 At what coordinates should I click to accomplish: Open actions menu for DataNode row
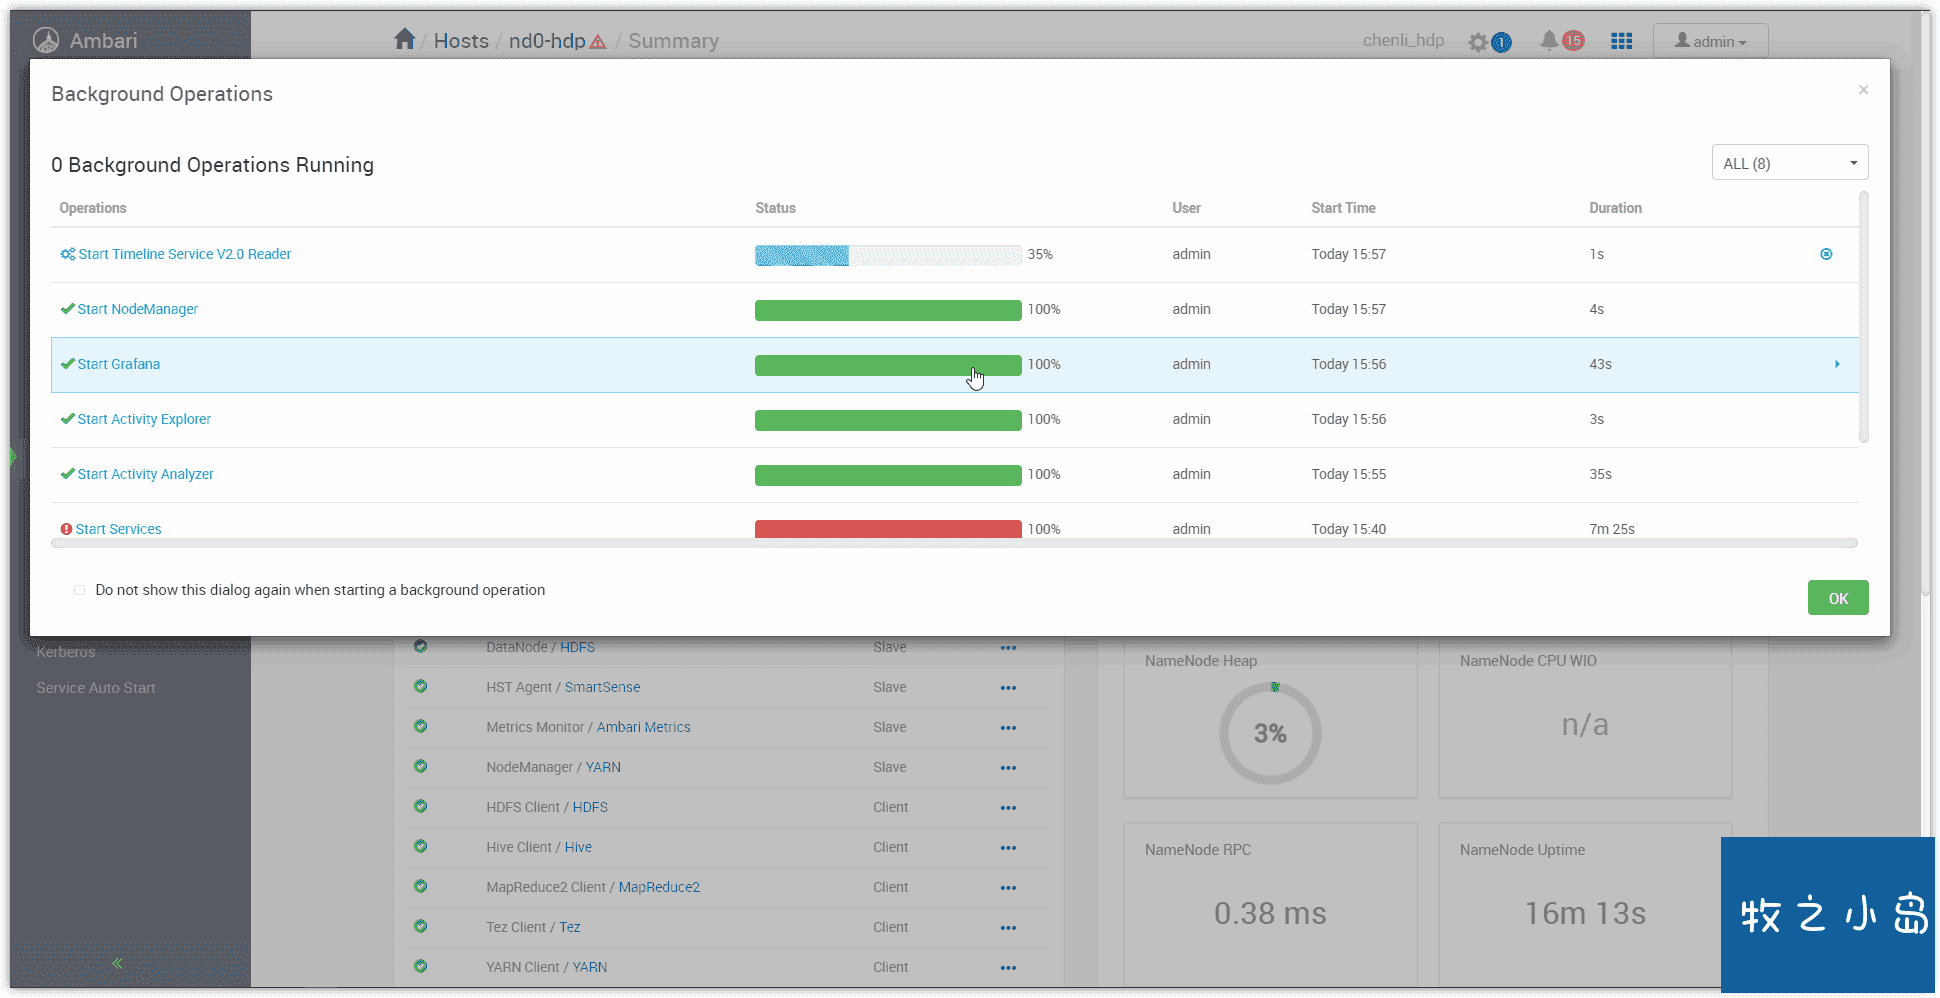click(x=1008, y=648)
